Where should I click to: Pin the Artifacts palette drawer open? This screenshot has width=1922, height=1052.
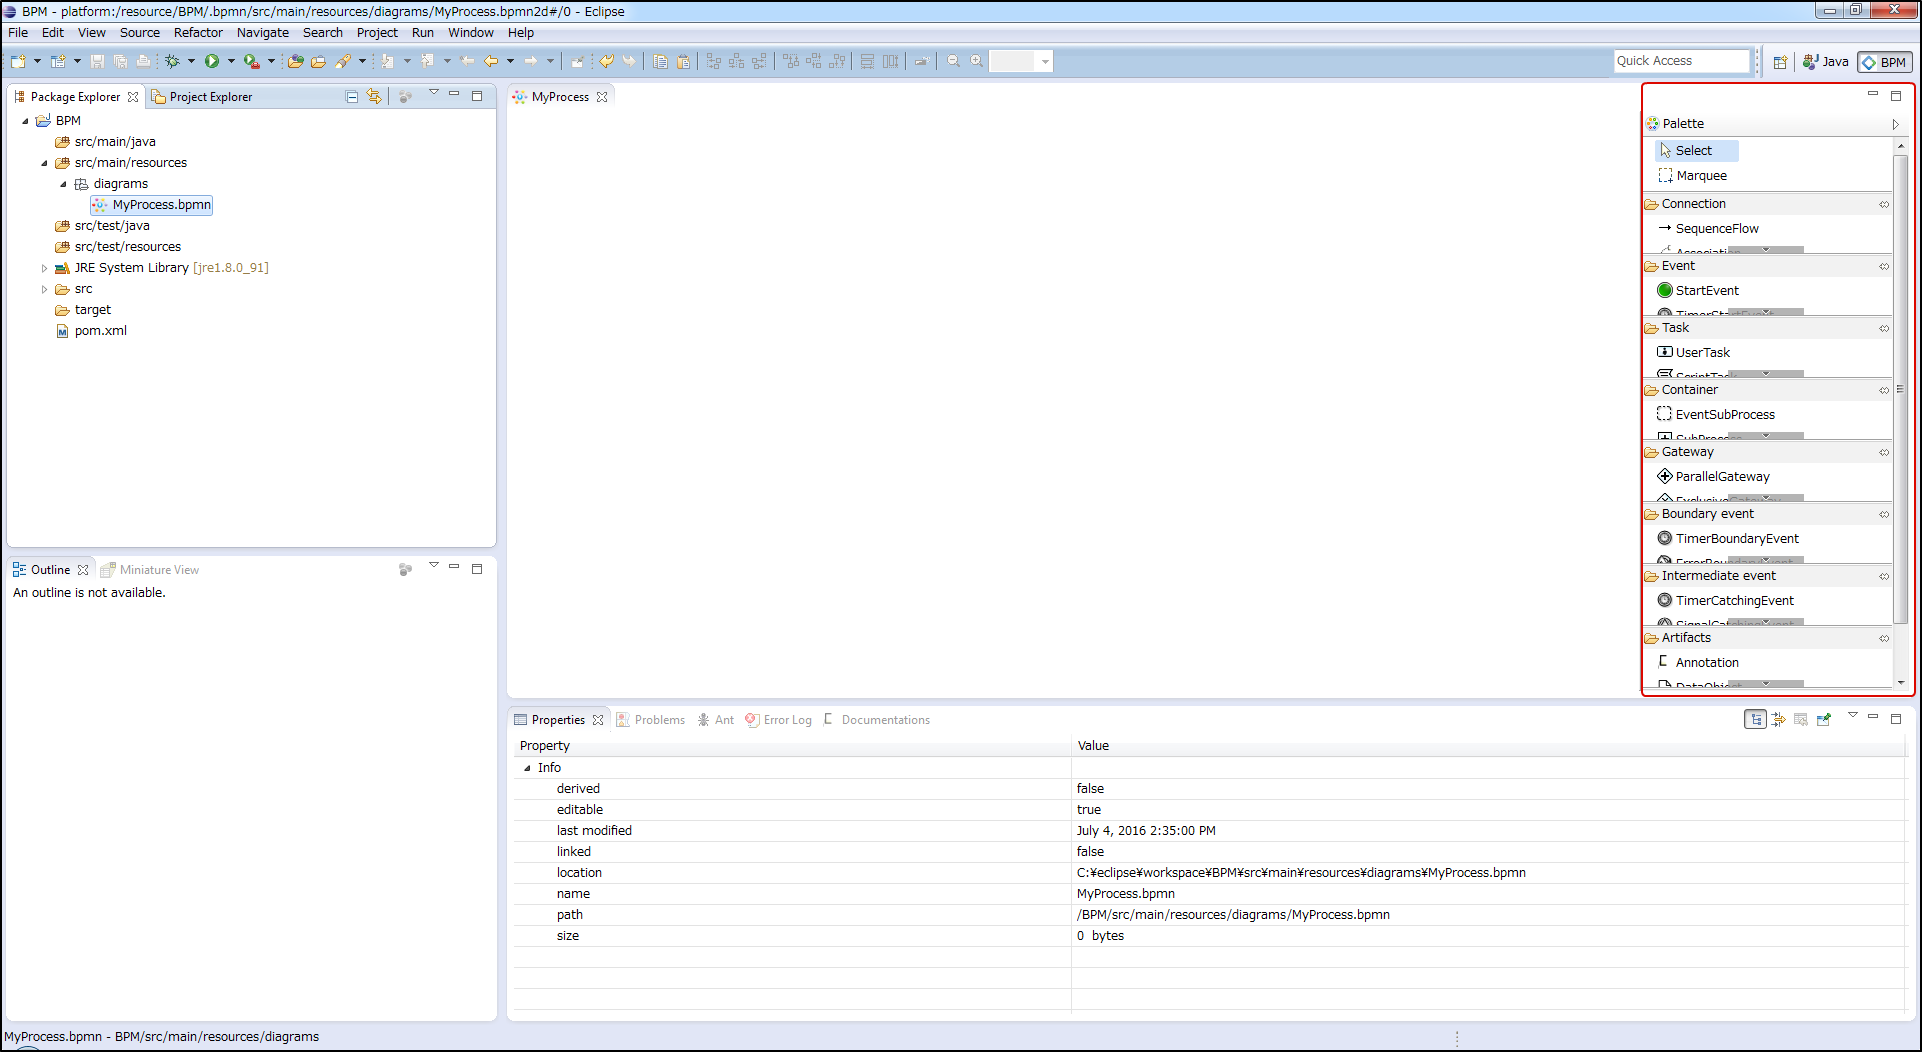click(1884, 638)
